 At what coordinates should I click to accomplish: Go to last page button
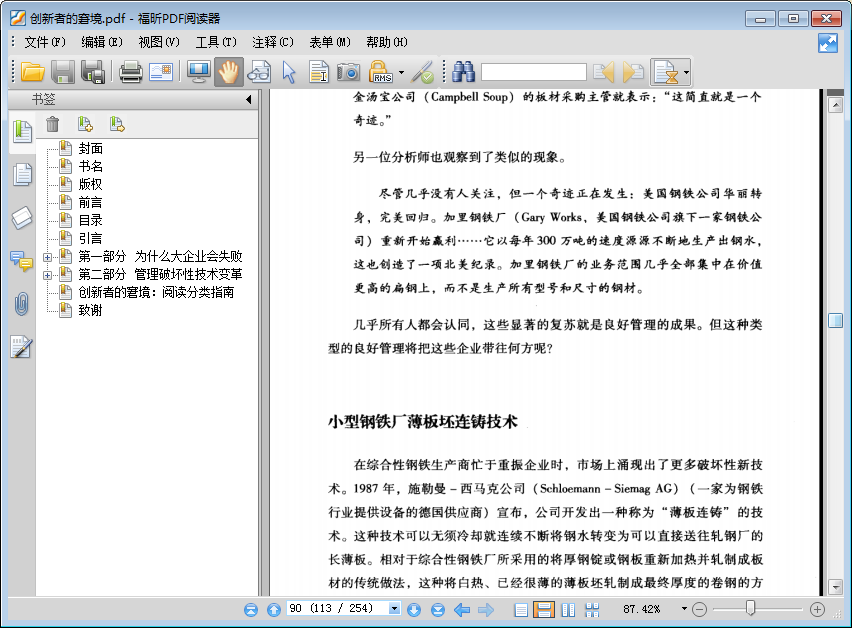click(438, 610)
